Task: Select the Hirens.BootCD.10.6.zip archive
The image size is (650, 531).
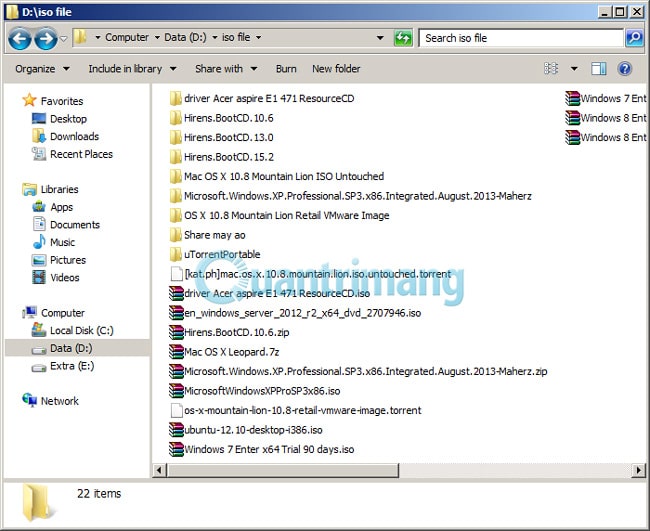Action: (x=229, y=332)
